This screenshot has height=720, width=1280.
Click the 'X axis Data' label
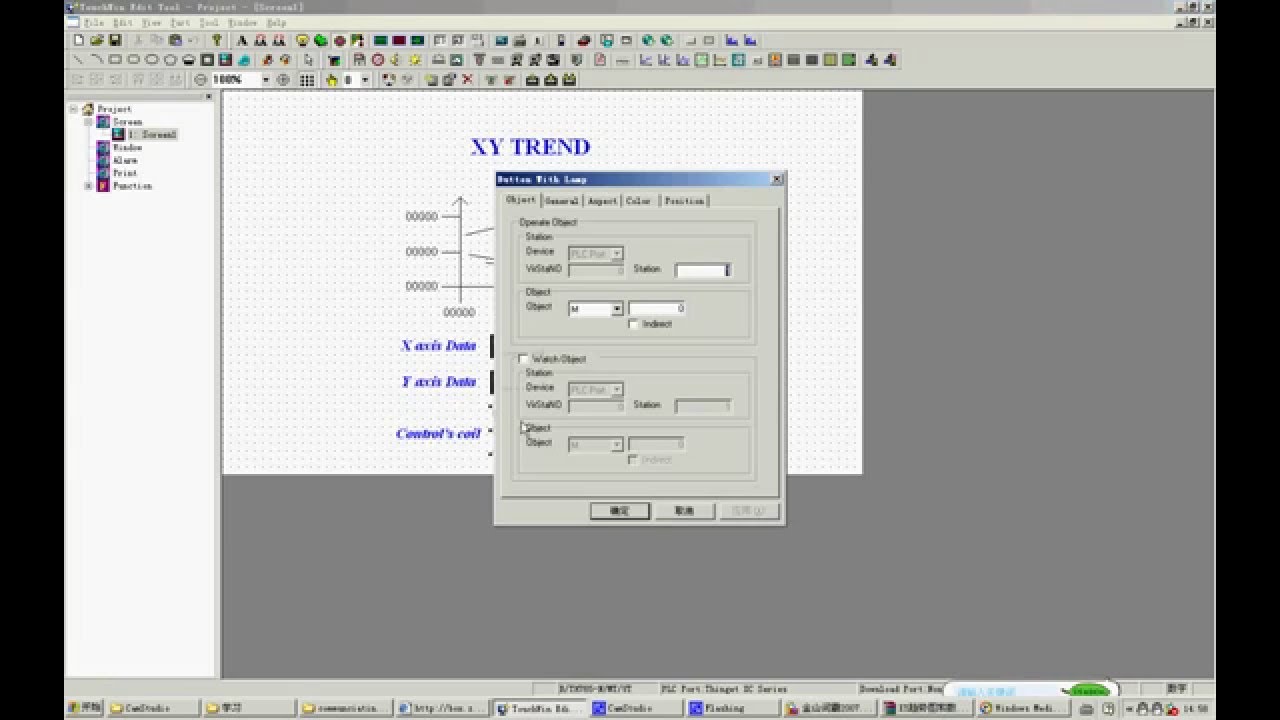click(x=439, y=346)
